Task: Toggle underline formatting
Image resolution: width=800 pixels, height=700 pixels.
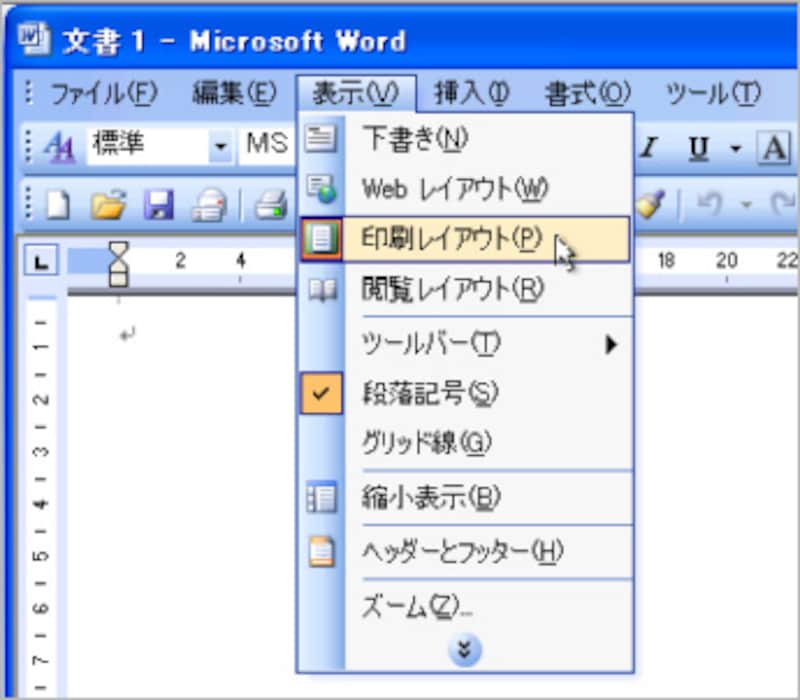Action: (698, 148)
